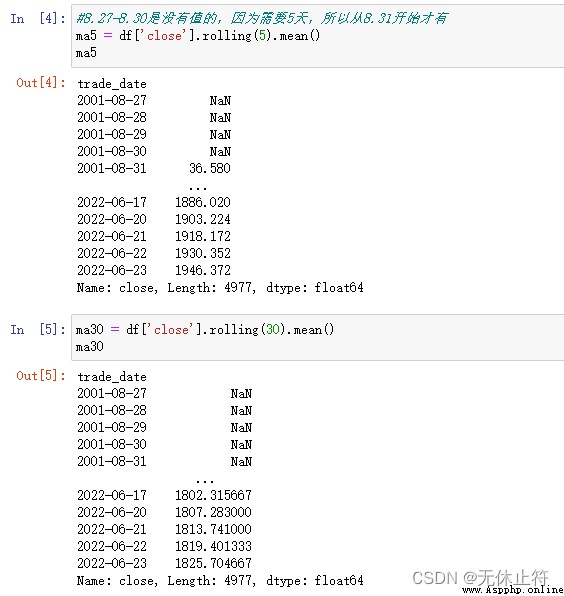Click the CSDN watermark text
This screenshot has width=564, height=596.
(x=480, y=578)
